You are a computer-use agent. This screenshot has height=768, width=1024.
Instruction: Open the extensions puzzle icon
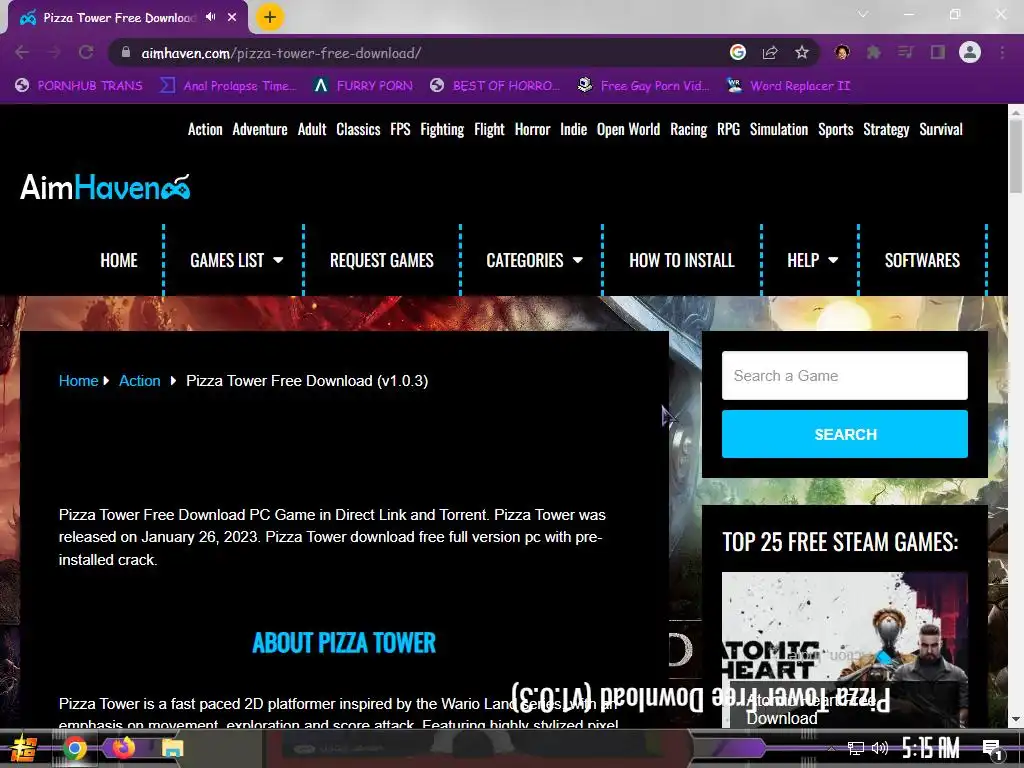(x=873, y=53)
